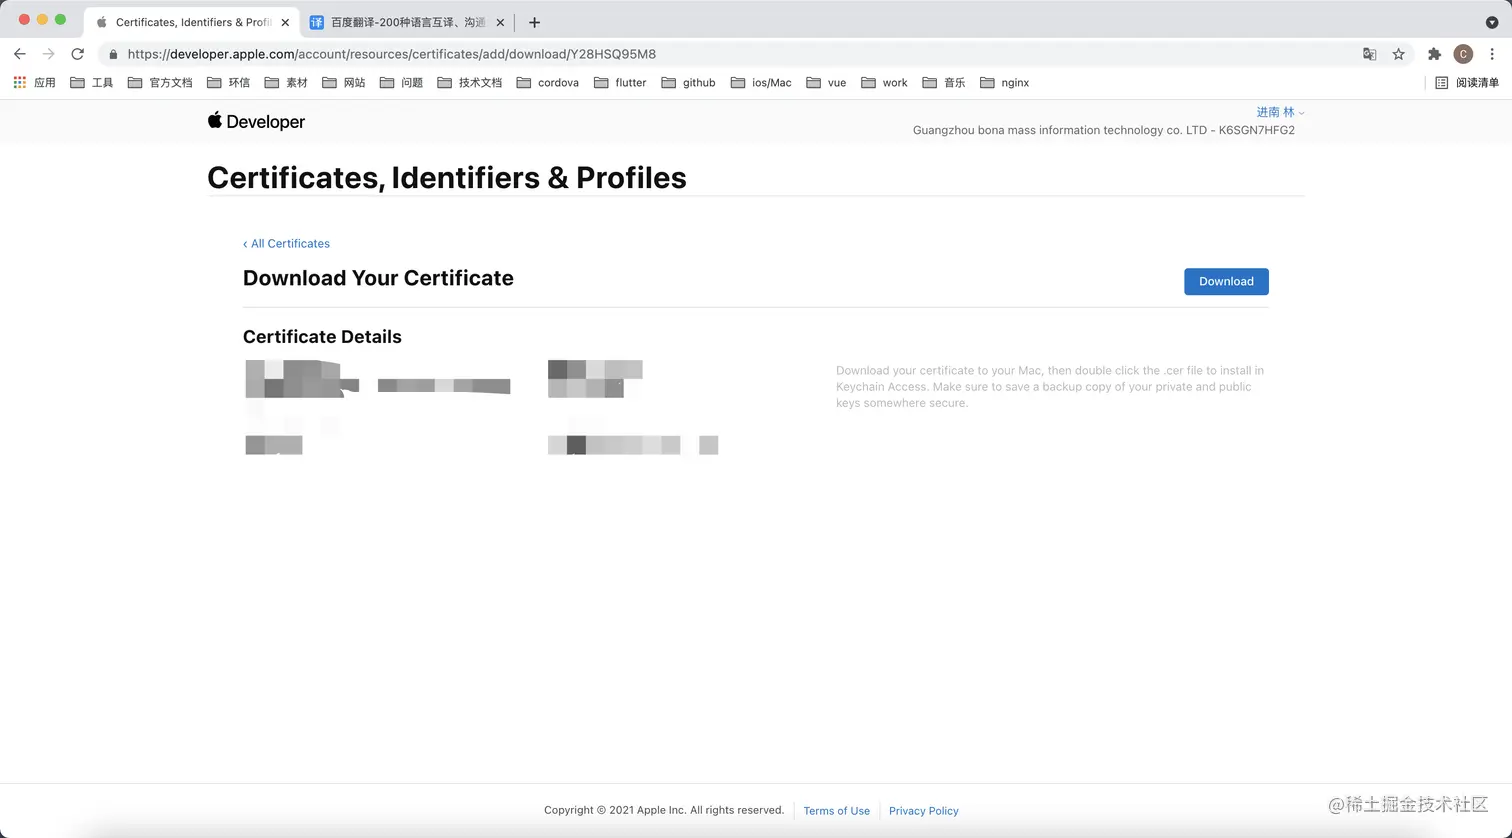
Task: Click the Guangzhou bona mass team name
Action: [x=1104, y=130]
